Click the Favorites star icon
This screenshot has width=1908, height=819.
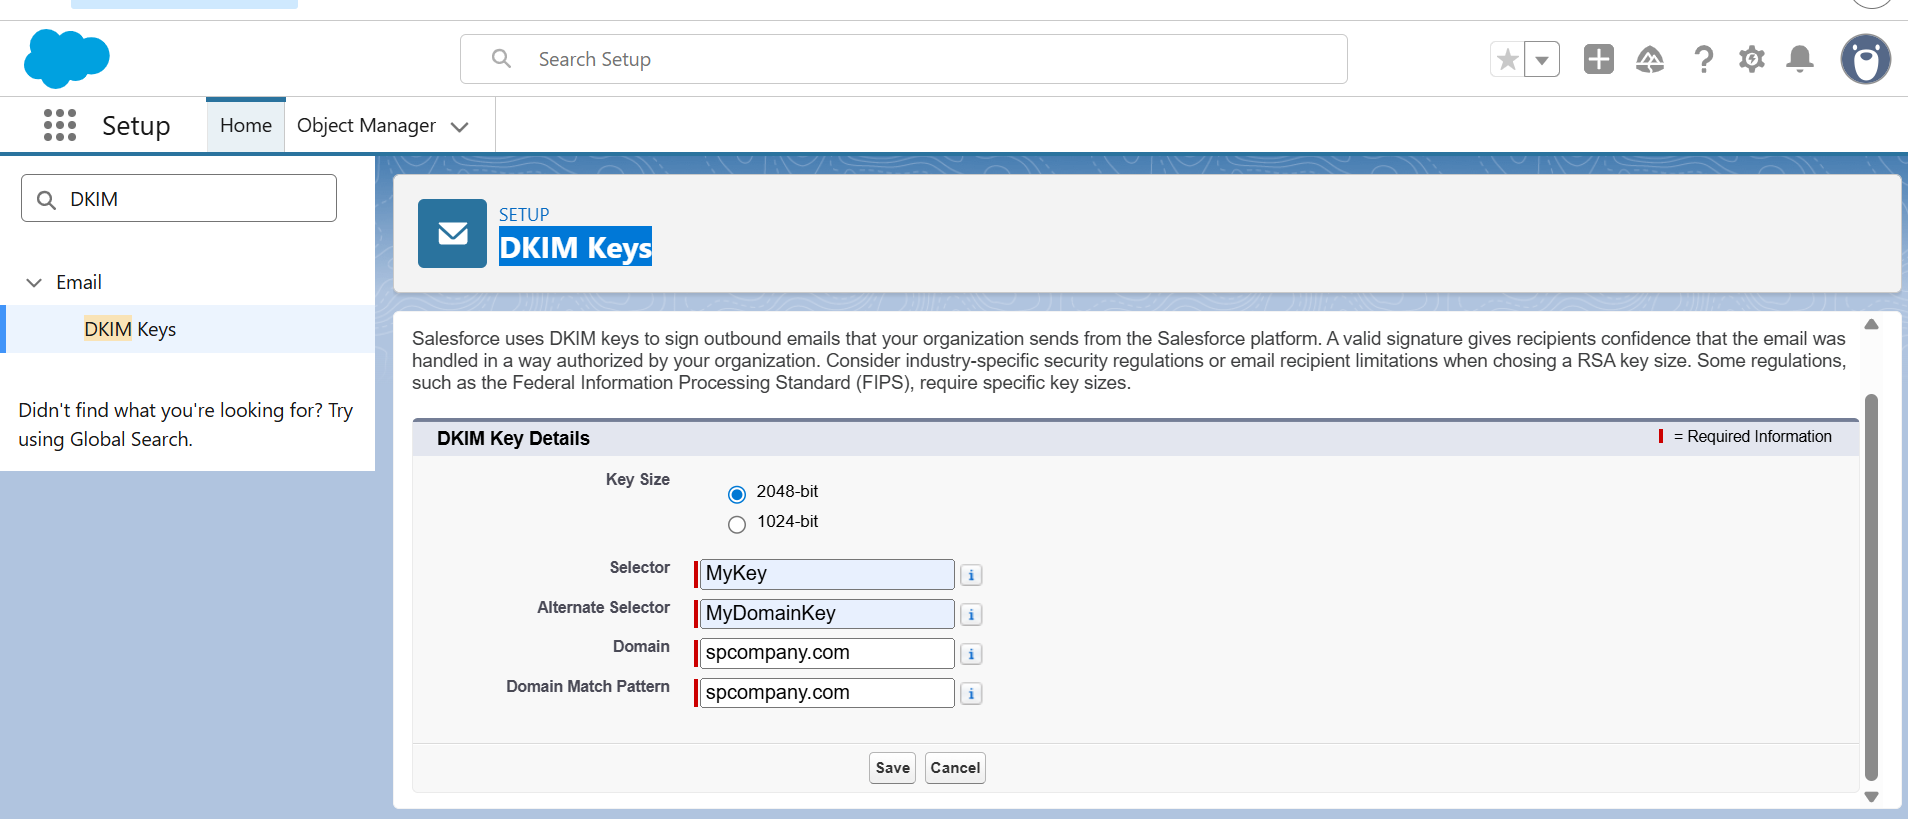[1507, 60]
